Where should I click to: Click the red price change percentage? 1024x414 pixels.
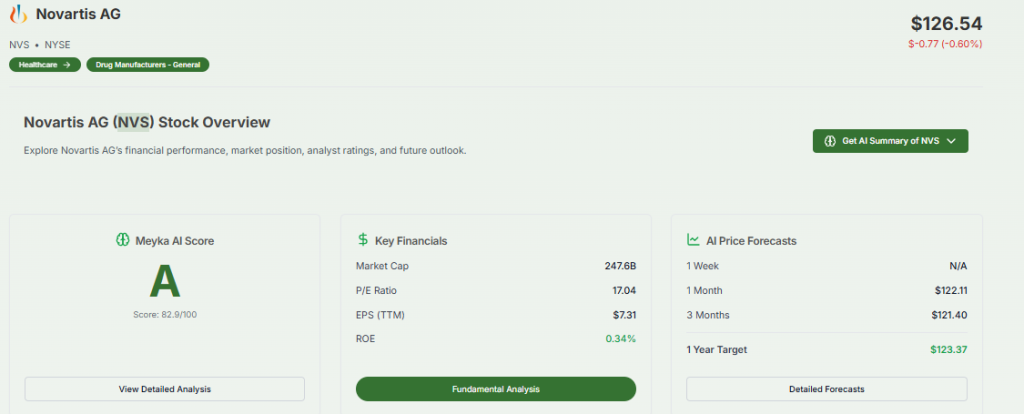945,43
